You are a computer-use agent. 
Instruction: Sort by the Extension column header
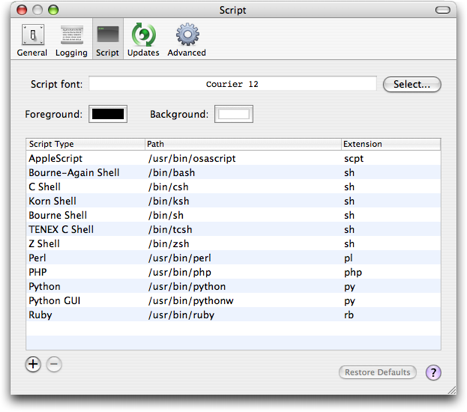point(391,144)
